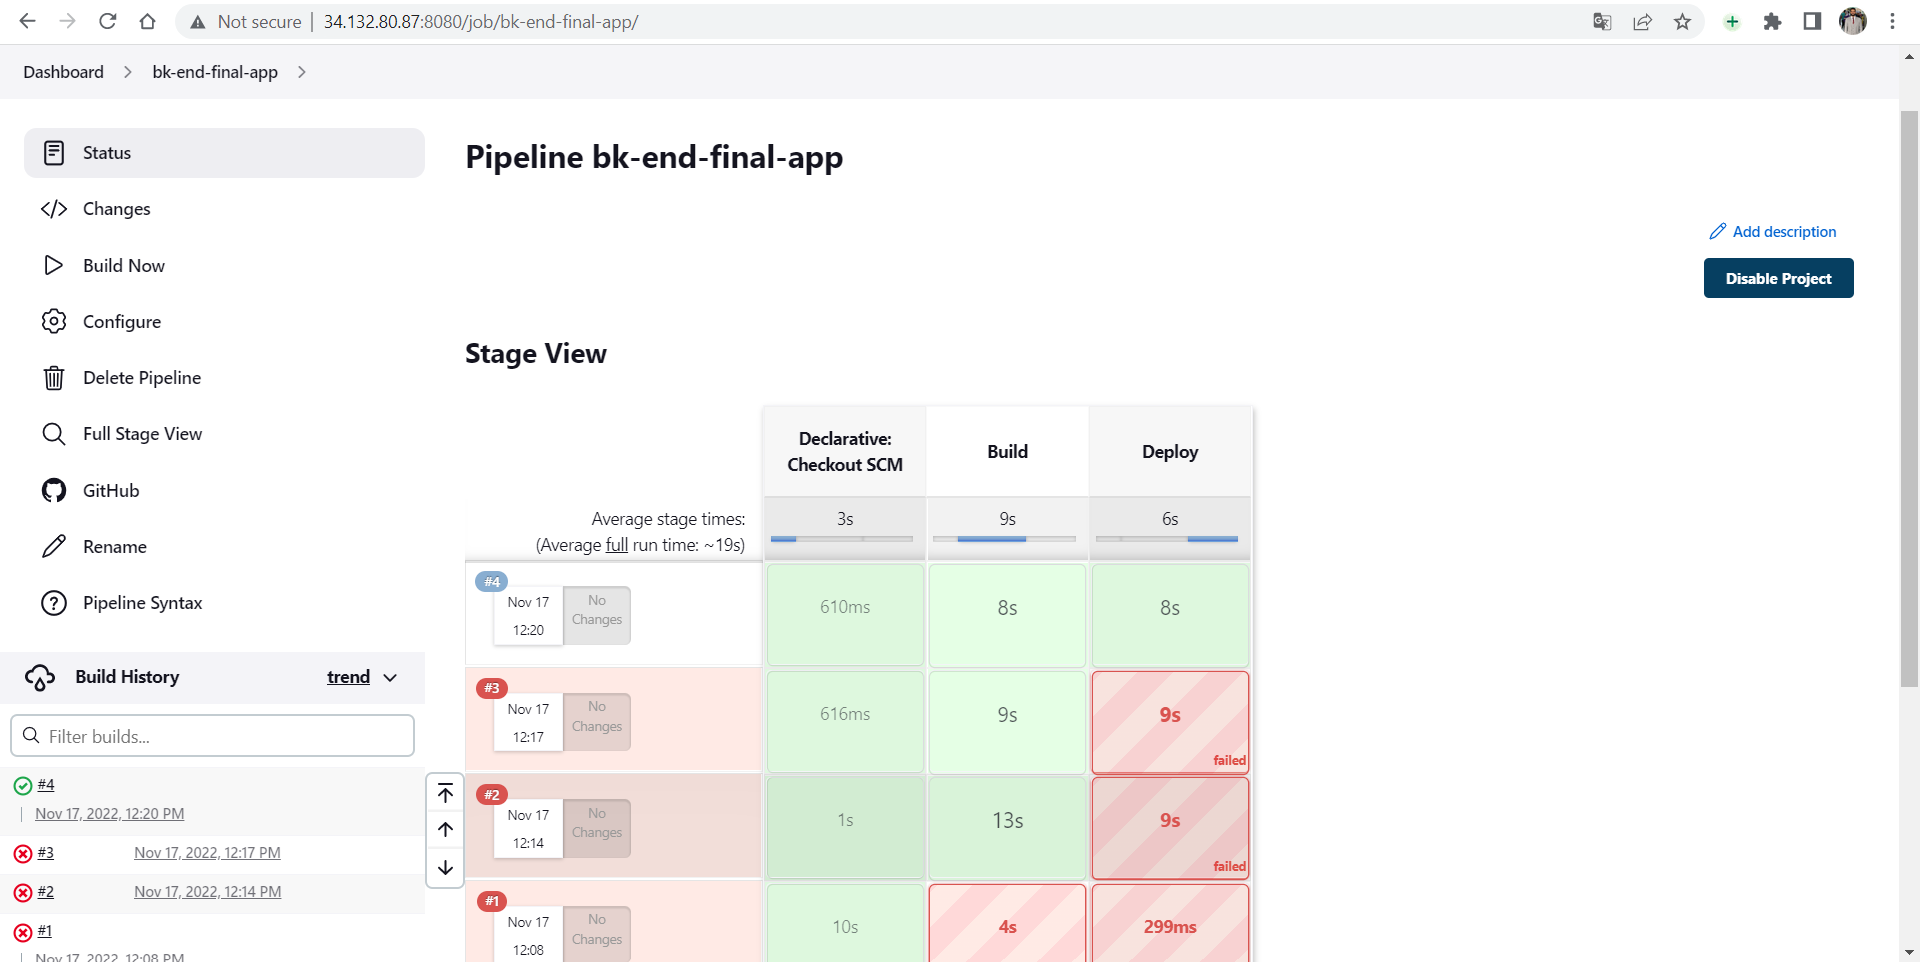Open Configure via the gear icon

coord(54,321)
